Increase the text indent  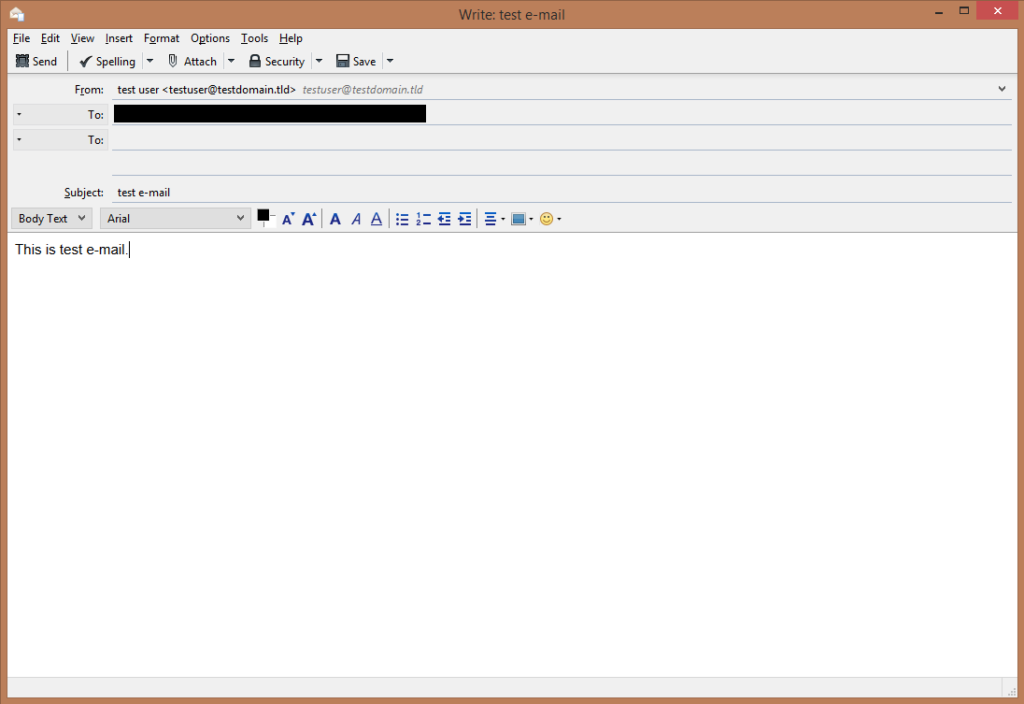464,218
